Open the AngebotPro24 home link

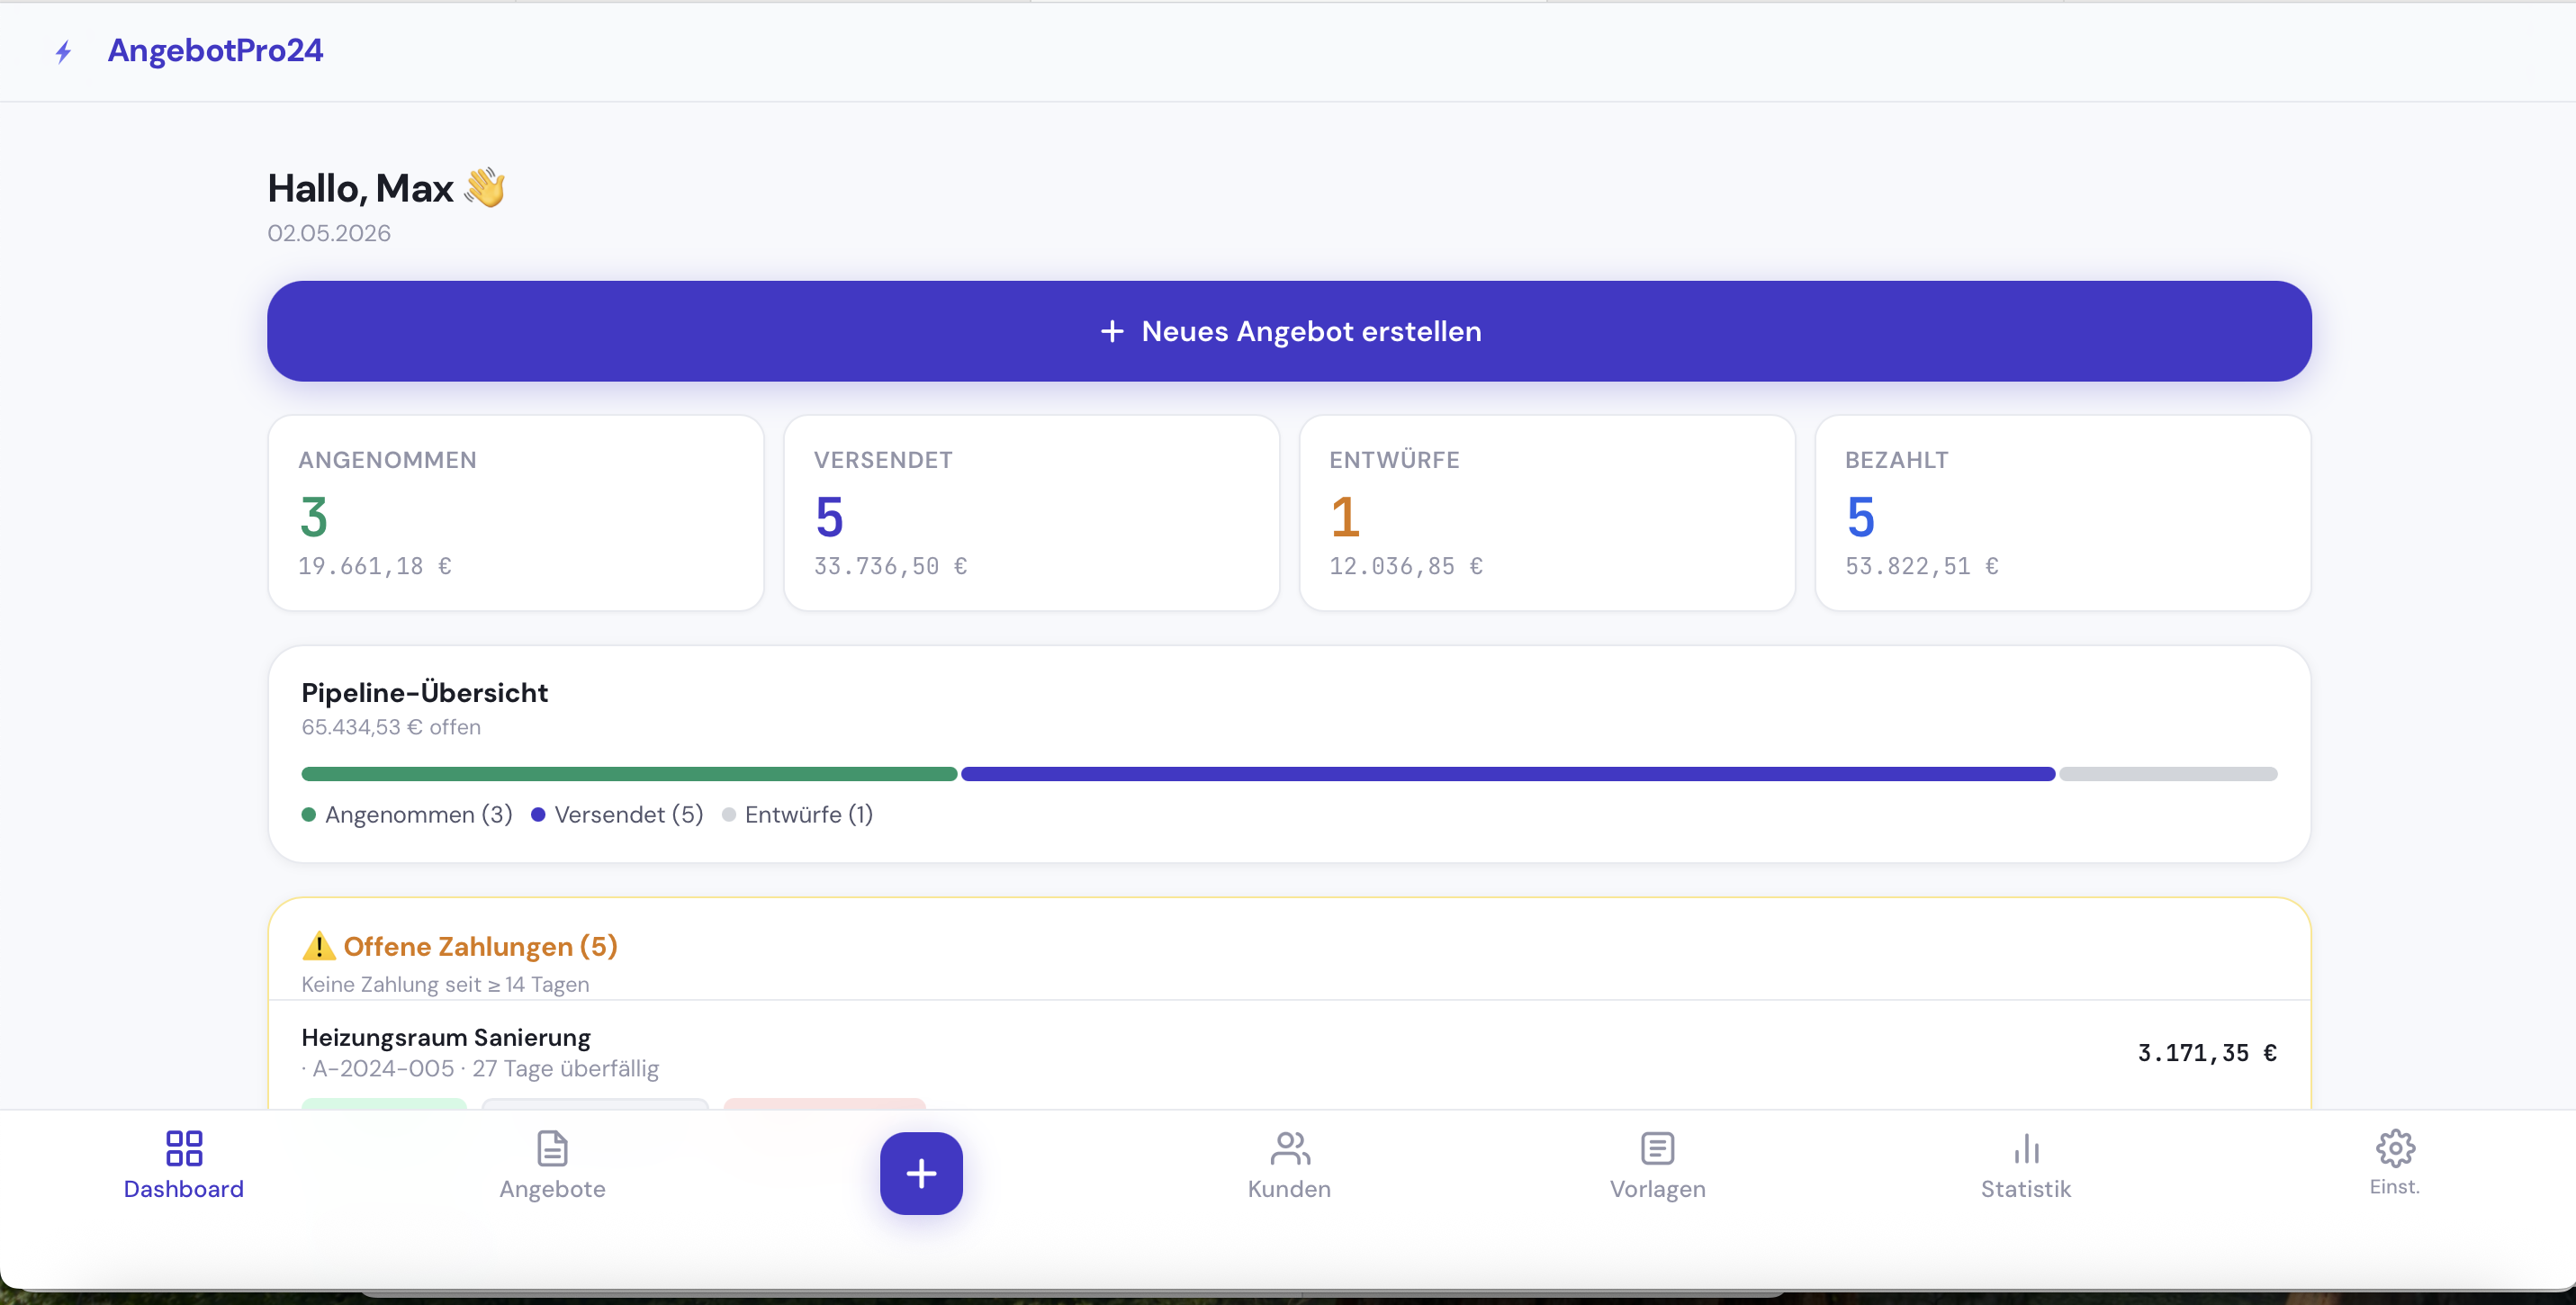point(215,50)
